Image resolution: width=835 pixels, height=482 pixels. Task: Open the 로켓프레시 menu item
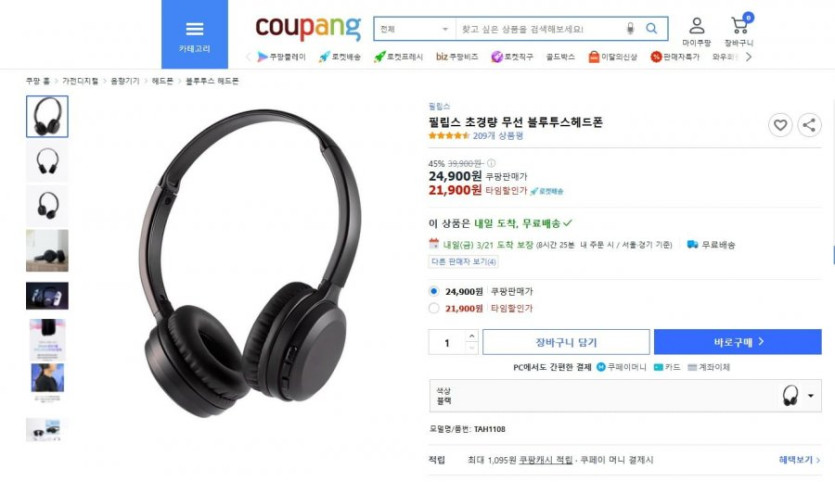(398, 56)
